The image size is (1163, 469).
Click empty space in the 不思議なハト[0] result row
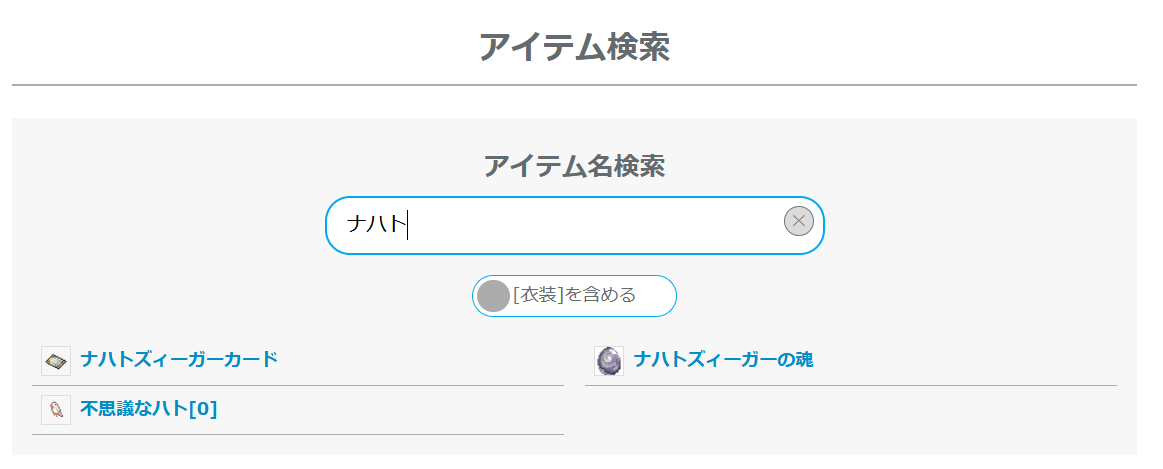pos(390,409)
